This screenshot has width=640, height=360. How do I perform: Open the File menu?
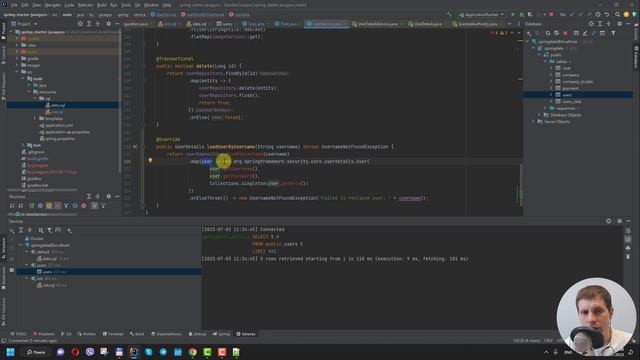point(14,5)
